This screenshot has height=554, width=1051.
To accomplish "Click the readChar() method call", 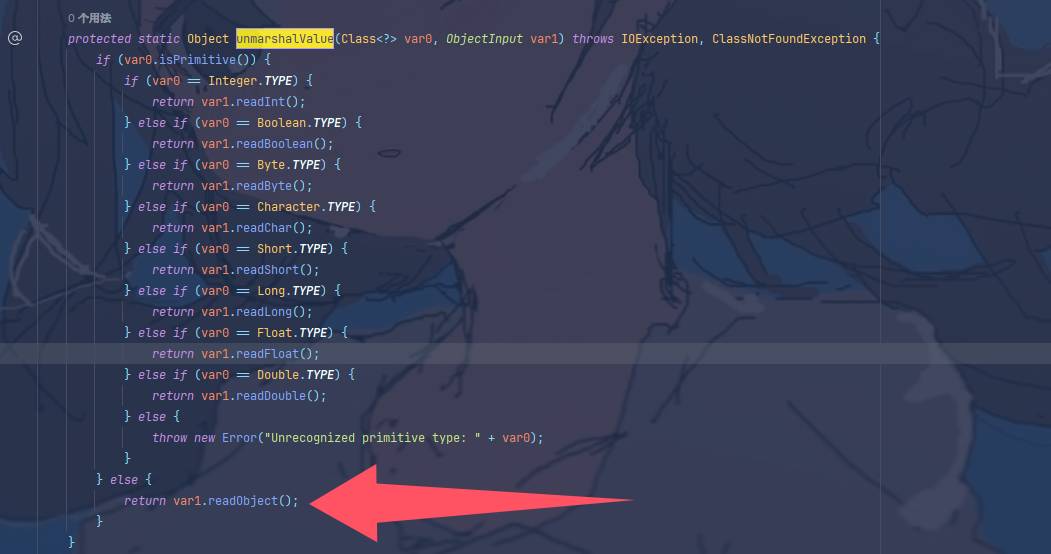I will 274,228.
